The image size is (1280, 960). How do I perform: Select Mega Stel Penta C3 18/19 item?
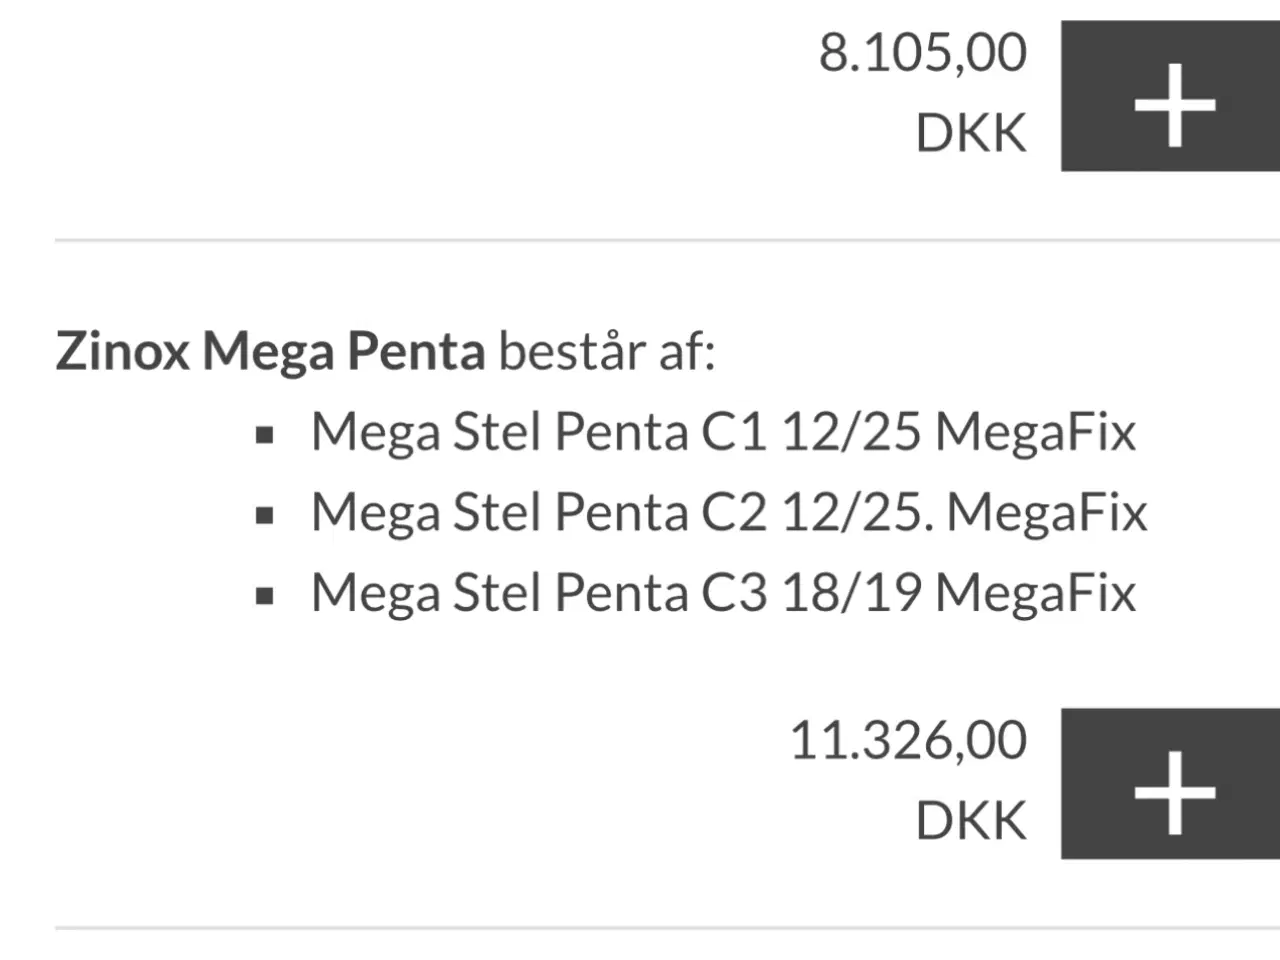coord(722,593)
